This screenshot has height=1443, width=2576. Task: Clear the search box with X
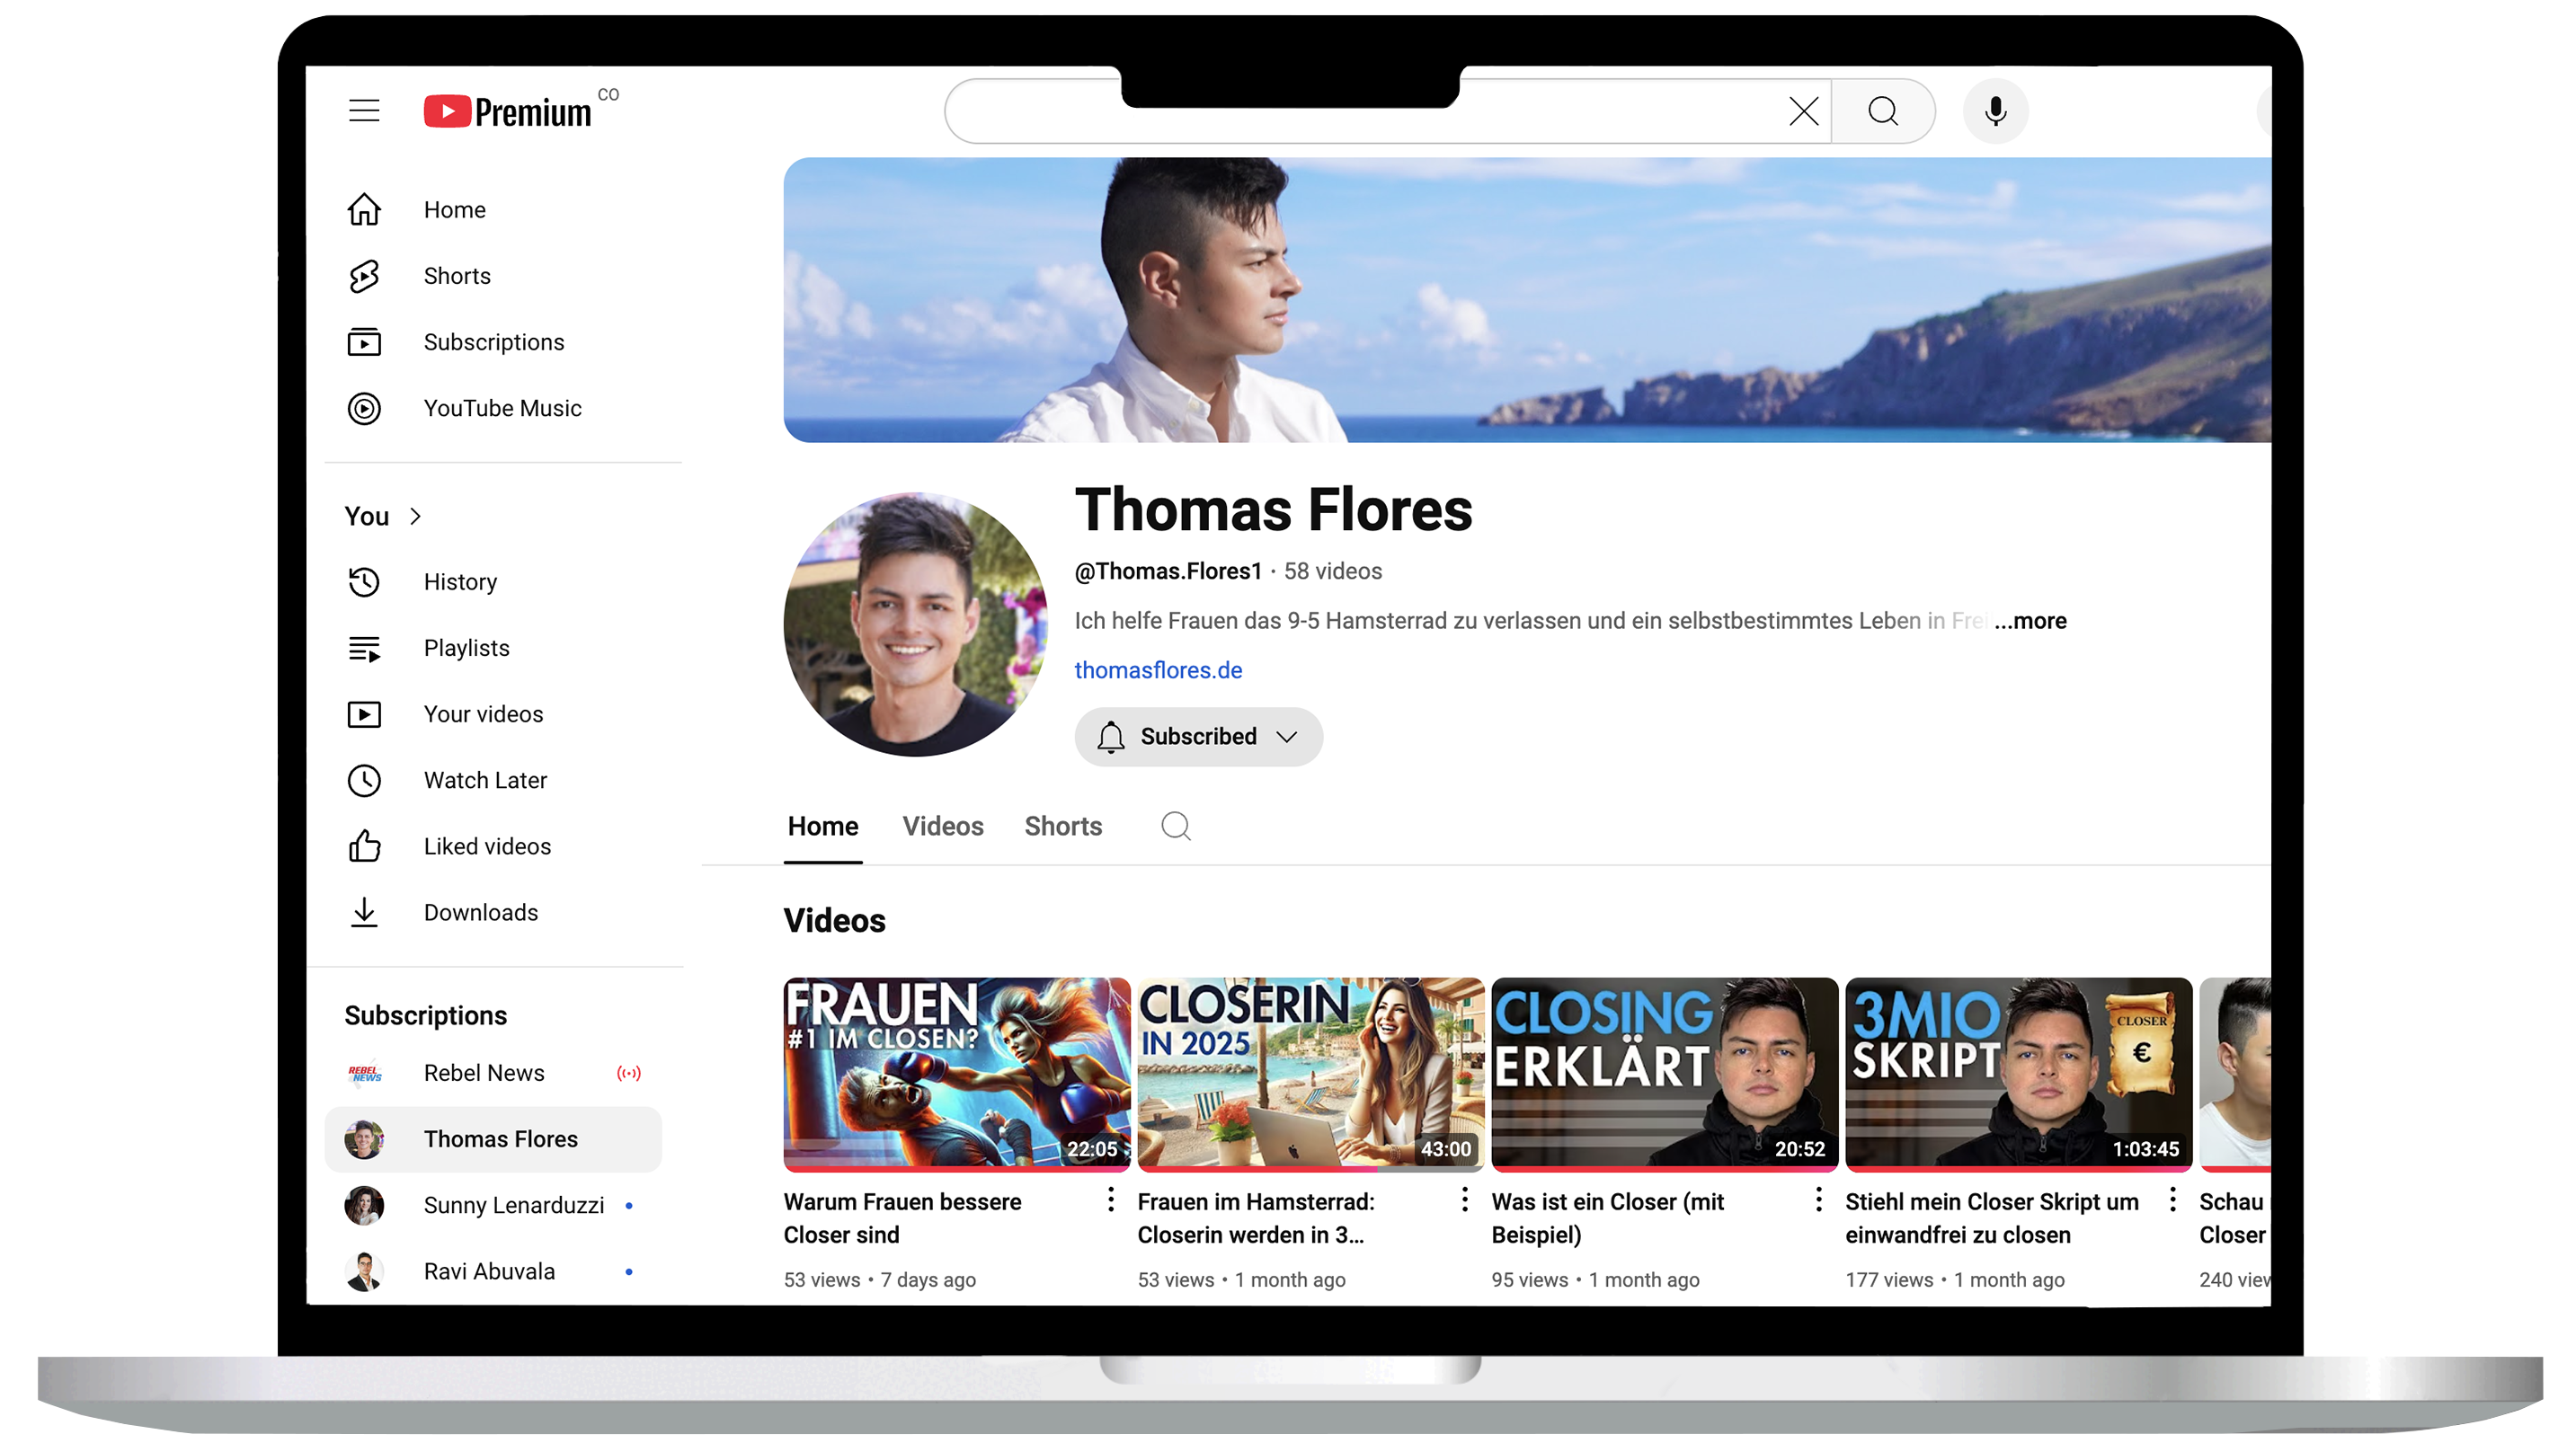point(1803,111)
